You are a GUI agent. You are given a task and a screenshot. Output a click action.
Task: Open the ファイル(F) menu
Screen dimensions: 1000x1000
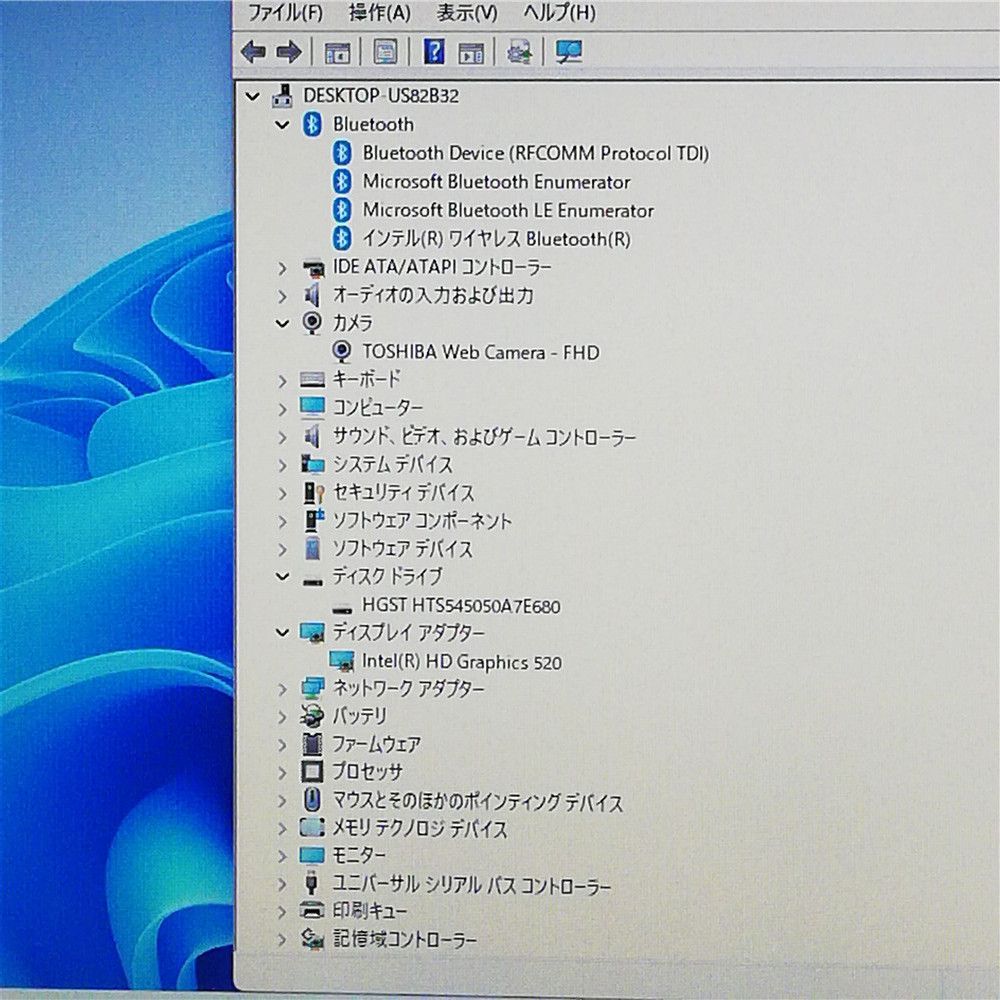[x=285, y=13]
